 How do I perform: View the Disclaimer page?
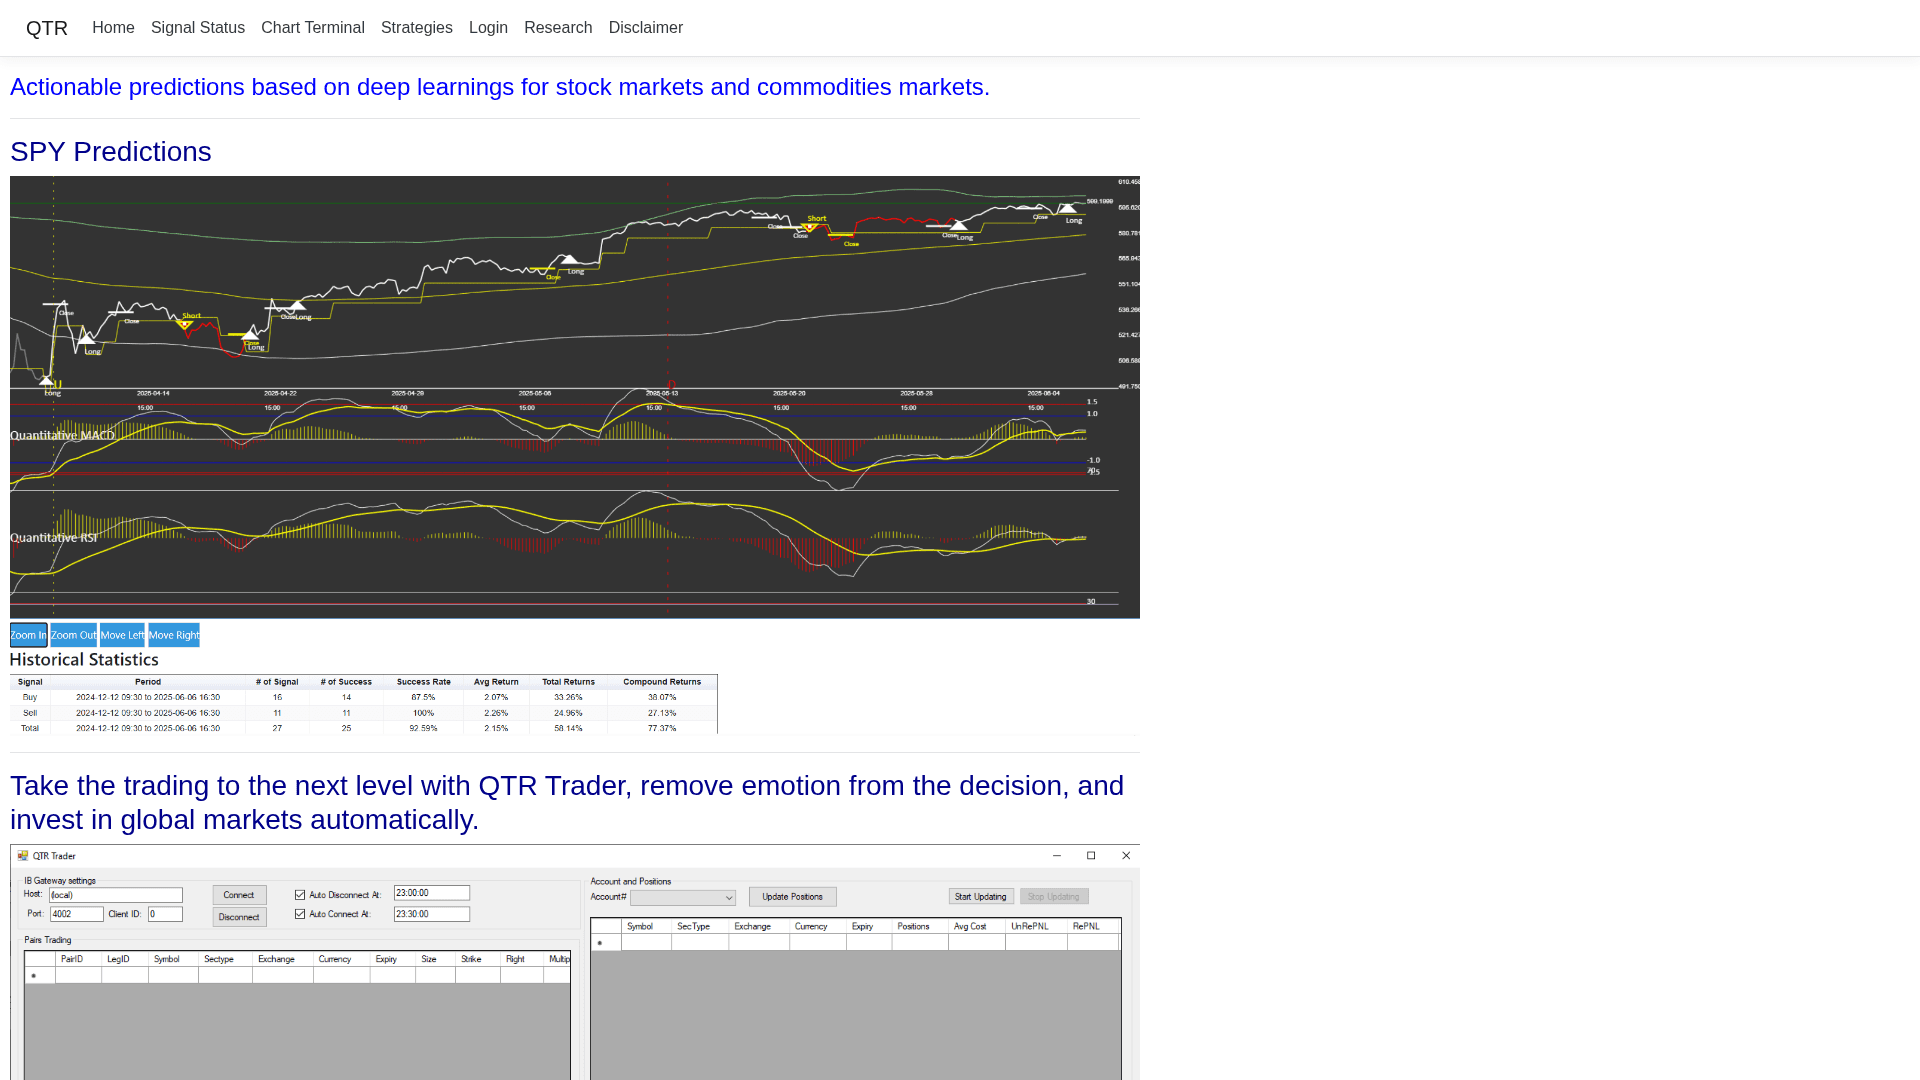[x=646, y=28]
